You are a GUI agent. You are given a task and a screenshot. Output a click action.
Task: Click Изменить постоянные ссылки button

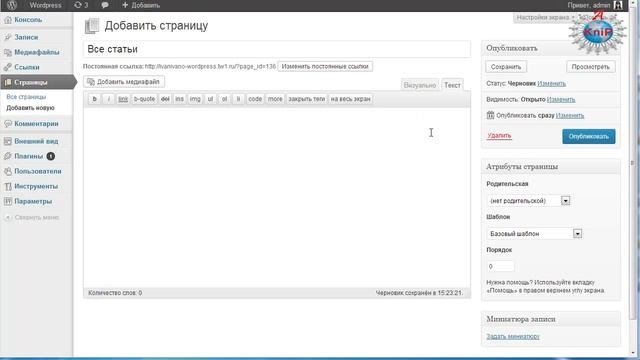(325, 66)
